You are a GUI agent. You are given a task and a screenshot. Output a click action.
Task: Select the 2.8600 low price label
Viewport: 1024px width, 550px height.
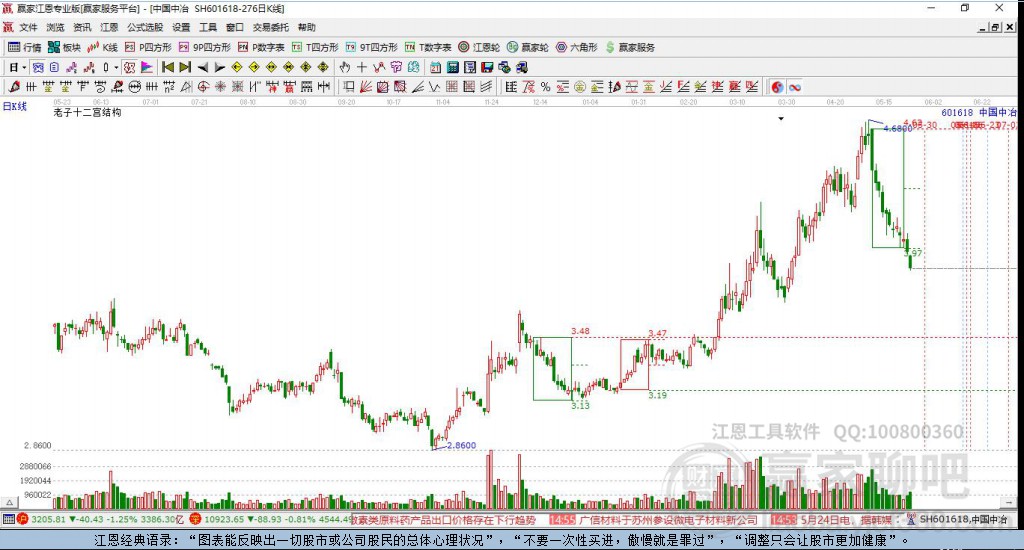(461, 445)
